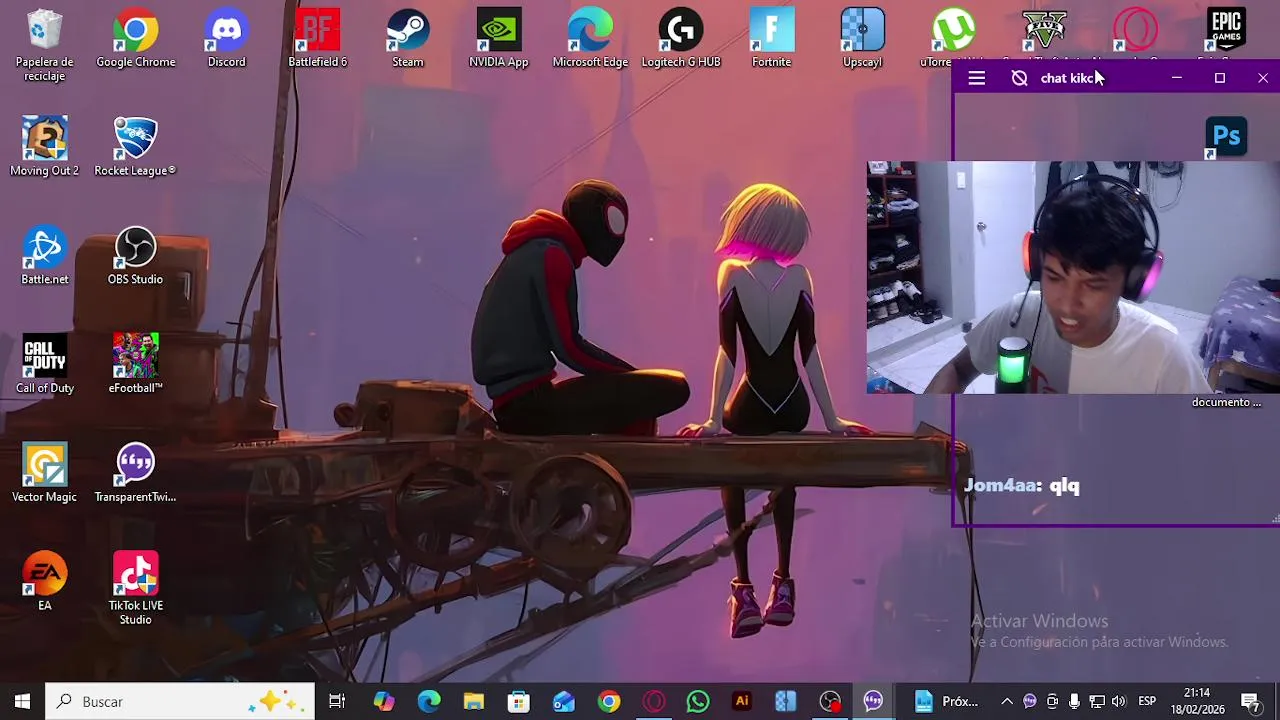This screenshot has height=720, width=1280.
Task: Select the Steam desktop shortcut
Action: click(408, 40)
